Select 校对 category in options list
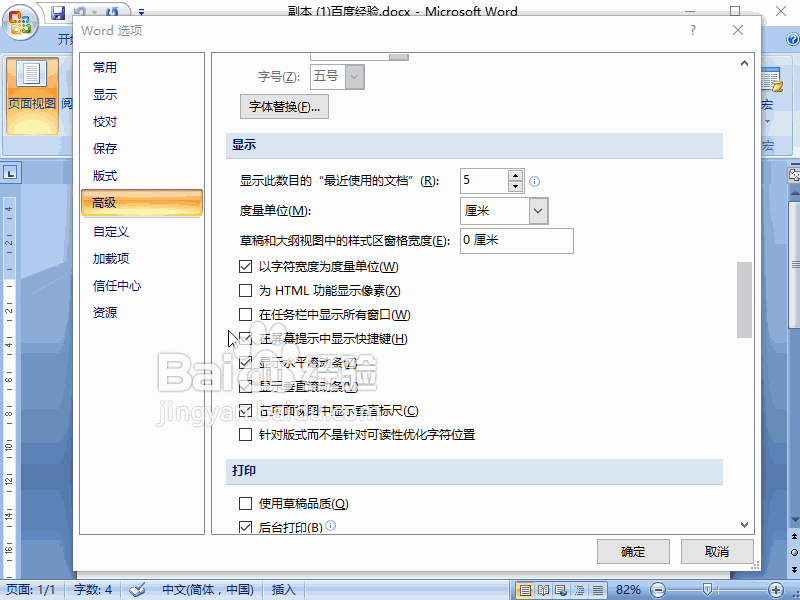 [x=105, y=121]
